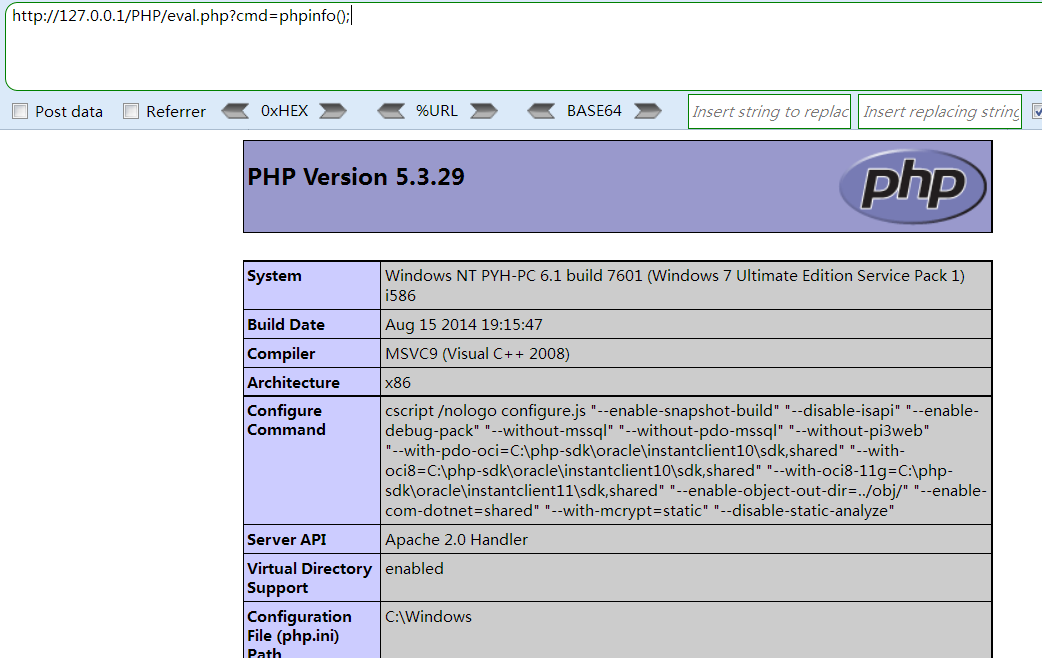Click the 'x86' architecture value
Viewport: 1042px width, 658px height.
click(x=398, y=383)
